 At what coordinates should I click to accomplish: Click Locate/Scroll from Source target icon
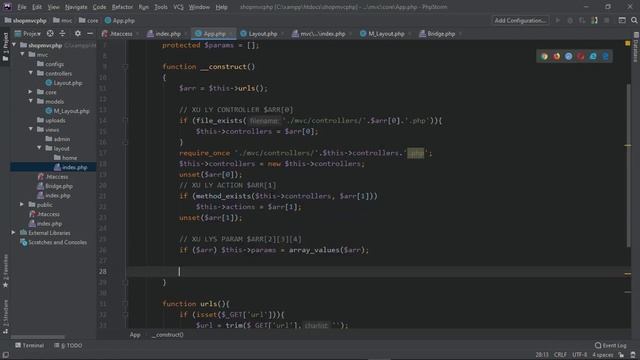[x=50, y=33]
